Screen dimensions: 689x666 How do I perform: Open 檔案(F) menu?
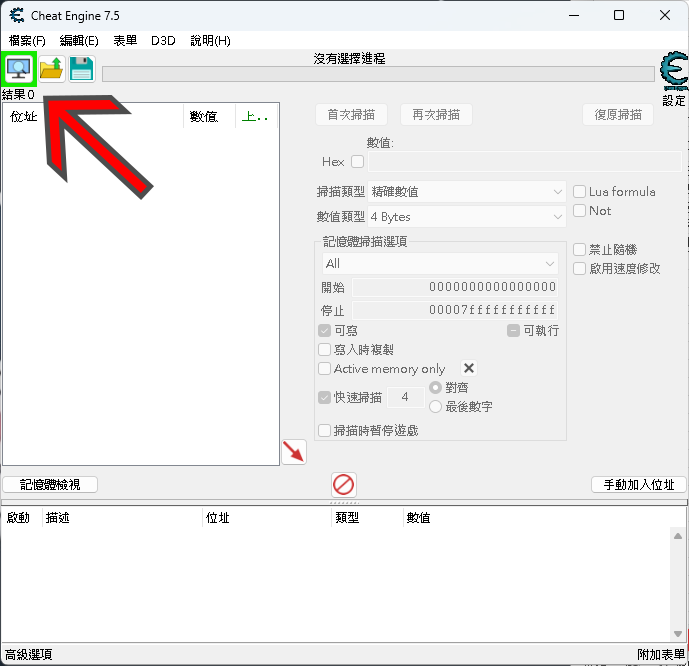coord(27,41)
